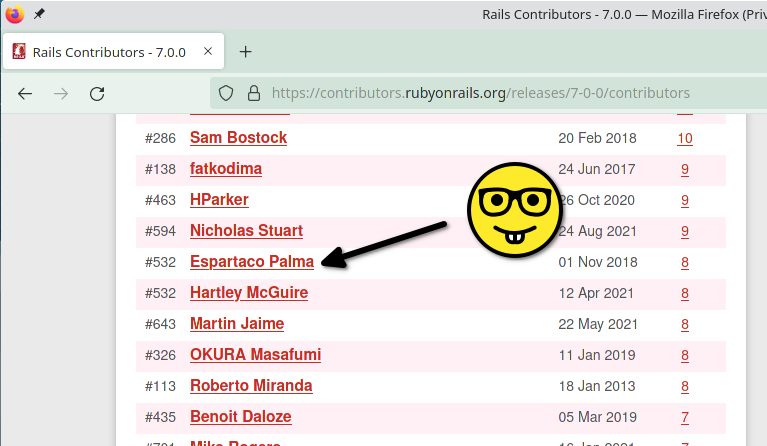Image resolution: width=767 pixels, height=446 pixels.
Task: Open Sam Bostock contributor page
Action: pyautogui.click(x=238, y=138)
